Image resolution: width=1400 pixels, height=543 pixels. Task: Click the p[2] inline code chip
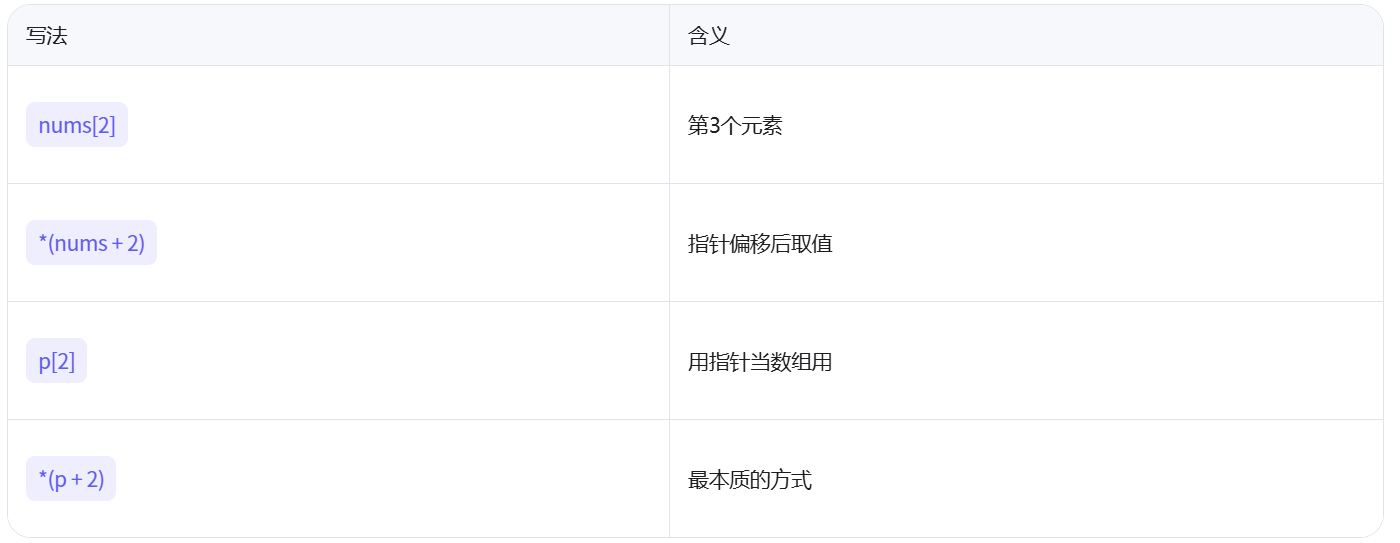56,361
